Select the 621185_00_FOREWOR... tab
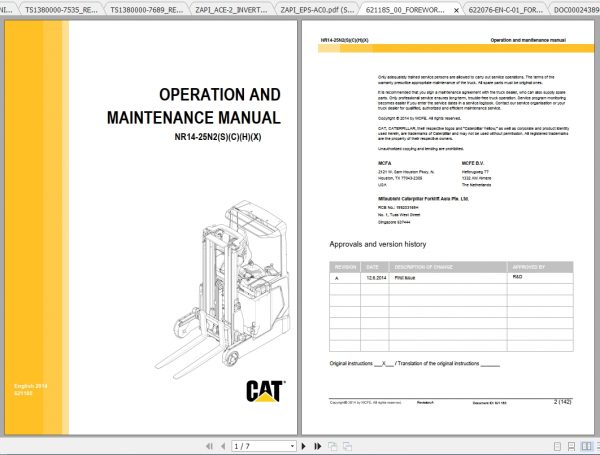 405,10
